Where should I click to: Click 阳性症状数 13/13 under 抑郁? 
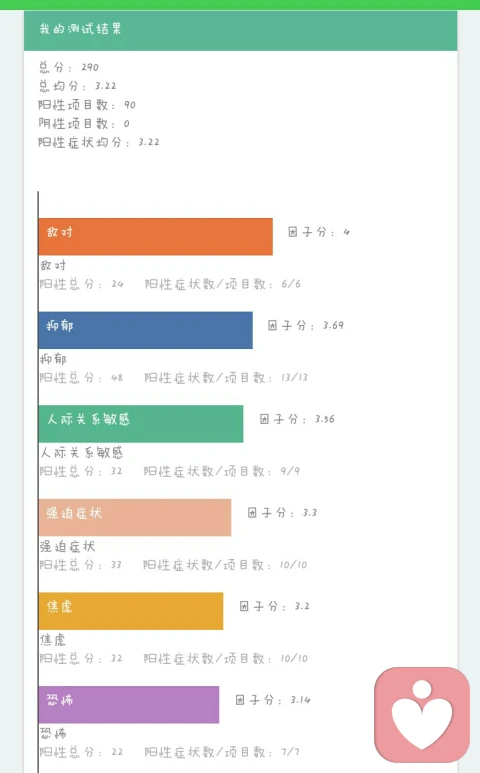pyautogui.click(x=226, y=378)
